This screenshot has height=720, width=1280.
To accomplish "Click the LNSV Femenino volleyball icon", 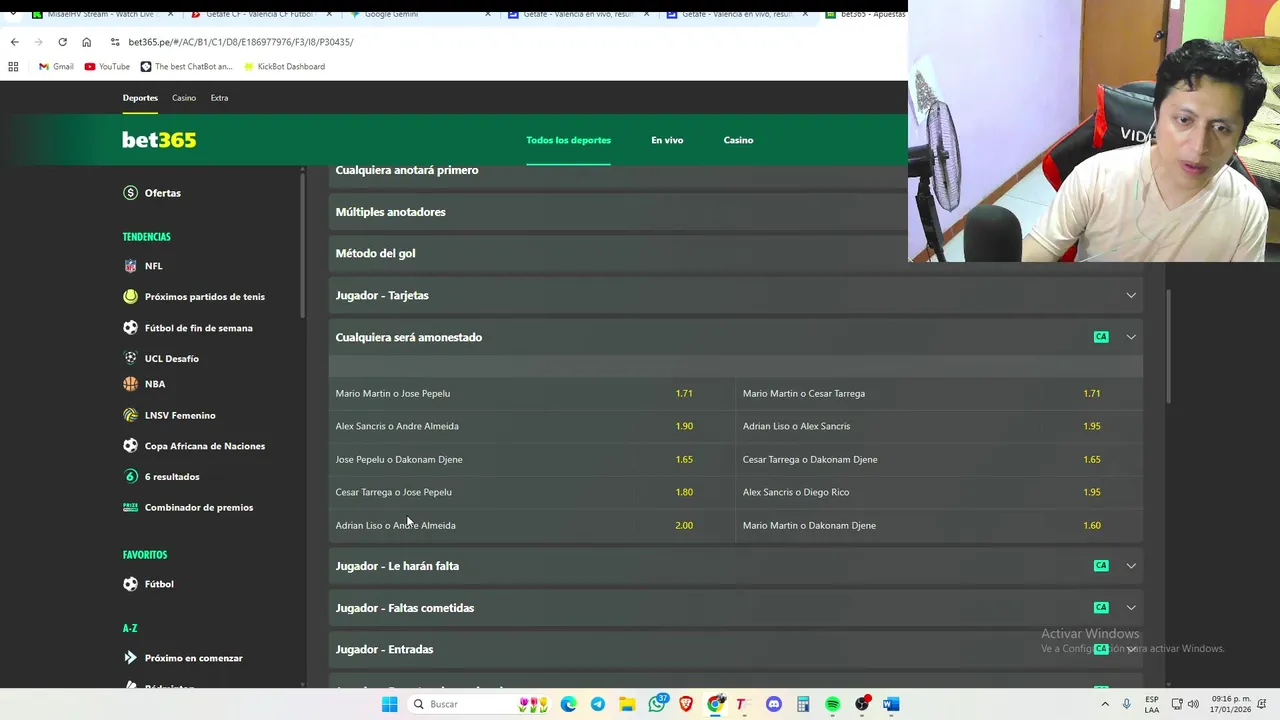I will (130, 415).
